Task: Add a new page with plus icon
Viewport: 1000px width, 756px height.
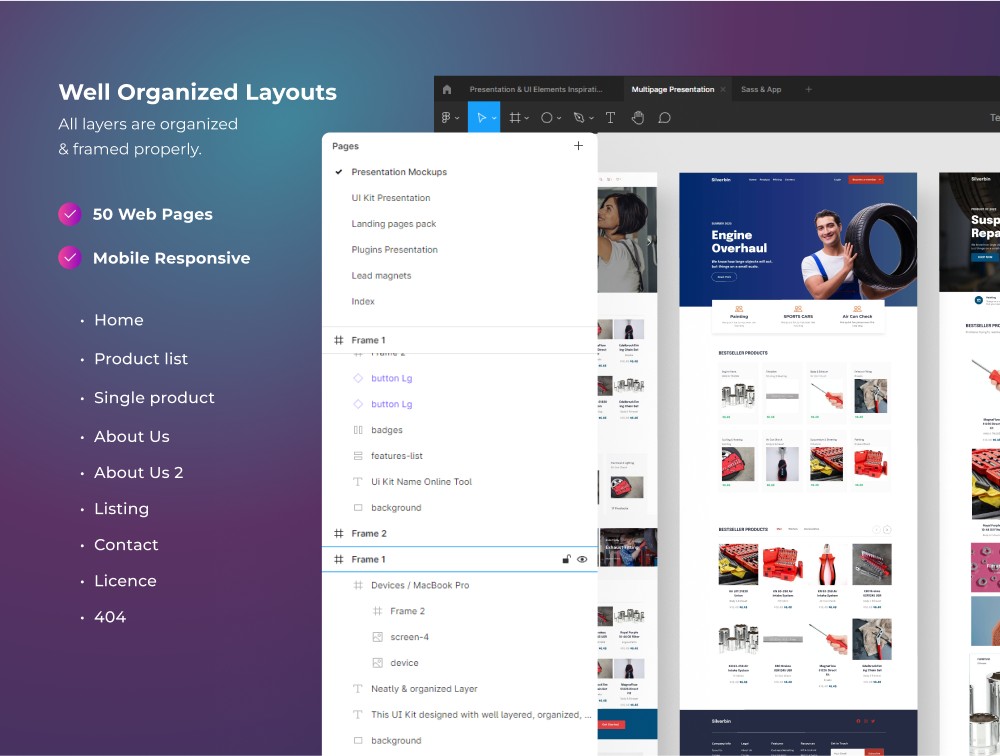Action: pyautogui.click(x=578, y=145)
